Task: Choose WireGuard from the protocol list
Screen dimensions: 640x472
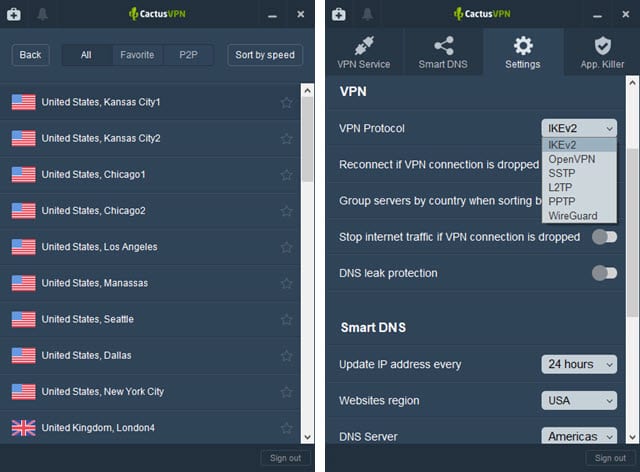Action: point(573,215)
